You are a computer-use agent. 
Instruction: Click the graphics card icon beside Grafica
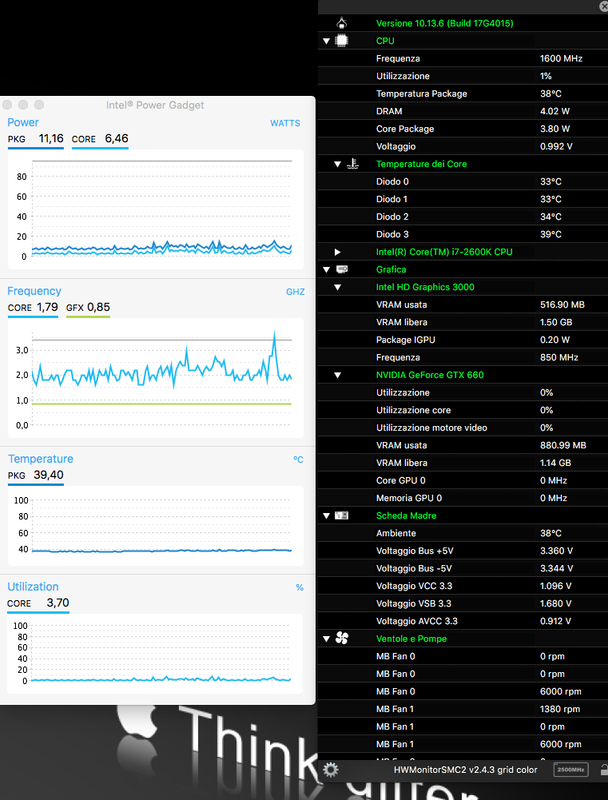click(x=342, y=269)
